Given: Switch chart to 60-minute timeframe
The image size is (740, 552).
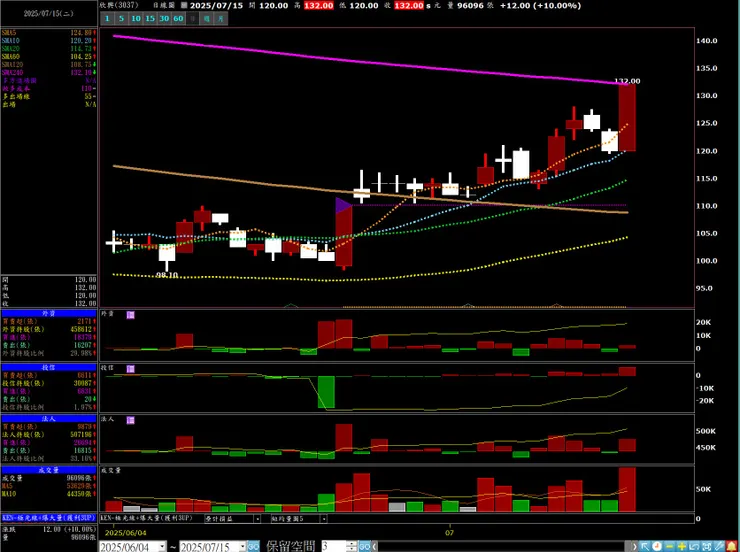Looking at the screenshot, I should [178, 18].
